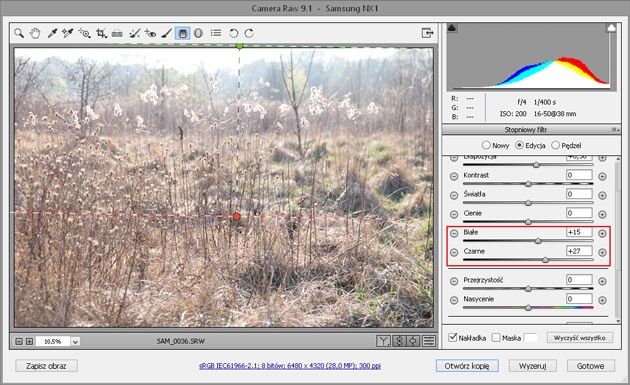
Task: Open the preferences list icon
Action: pyautogui.click(x=216, y=33)
